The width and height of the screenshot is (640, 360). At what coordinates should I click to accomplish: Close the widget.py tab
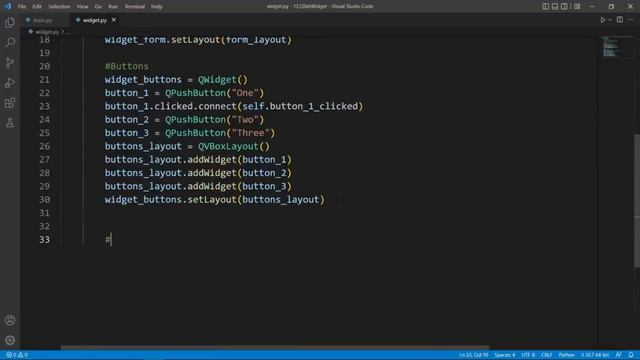click(x=114, y=20)
